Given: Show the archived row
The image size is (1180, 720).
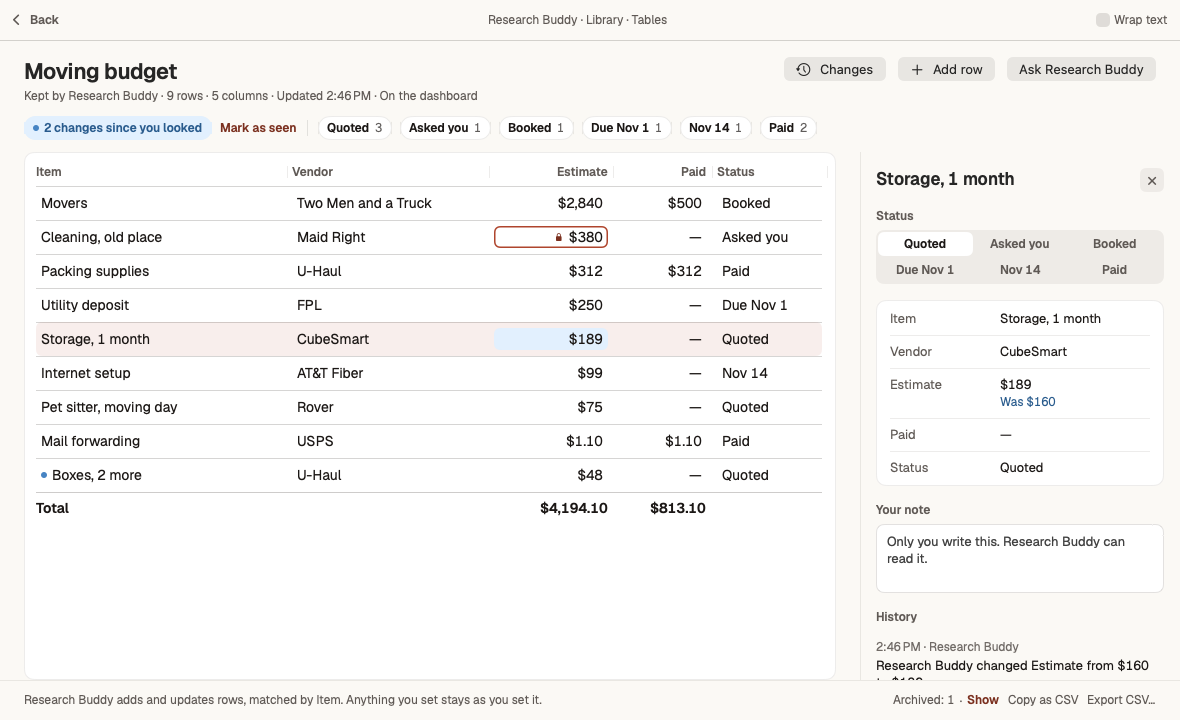Looking at the screenshot, I should (983, 700).
